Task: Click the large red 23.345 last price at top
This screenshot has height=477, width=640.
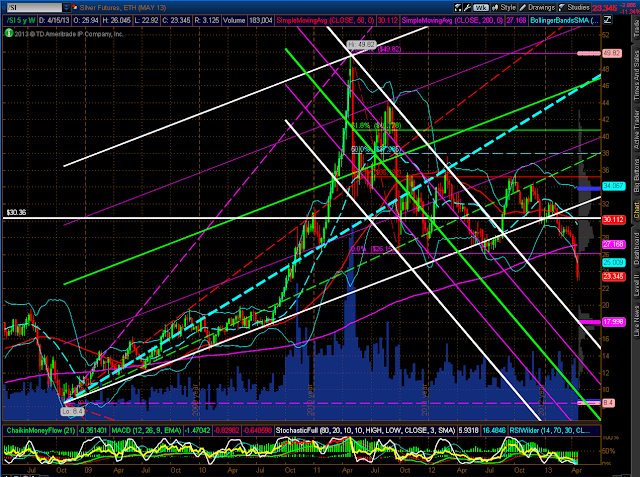Action: [x=605, y=8]
